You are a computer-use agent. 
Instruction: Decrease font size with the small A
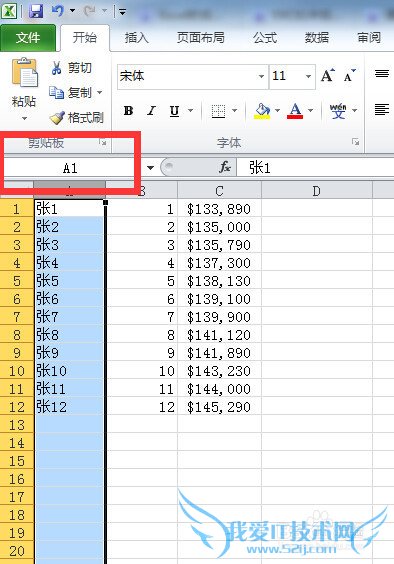(349, 76)
